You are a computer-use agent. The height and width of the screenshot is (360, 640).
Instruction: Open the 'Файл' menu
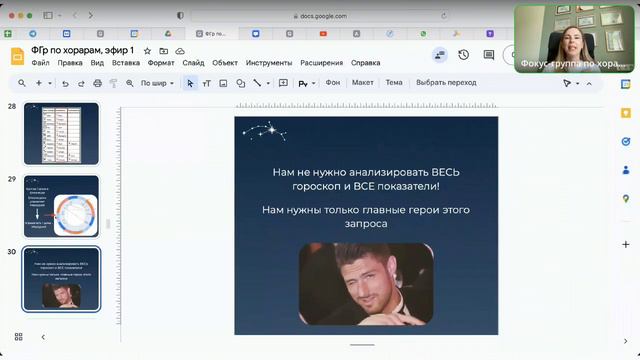point(40,63)
